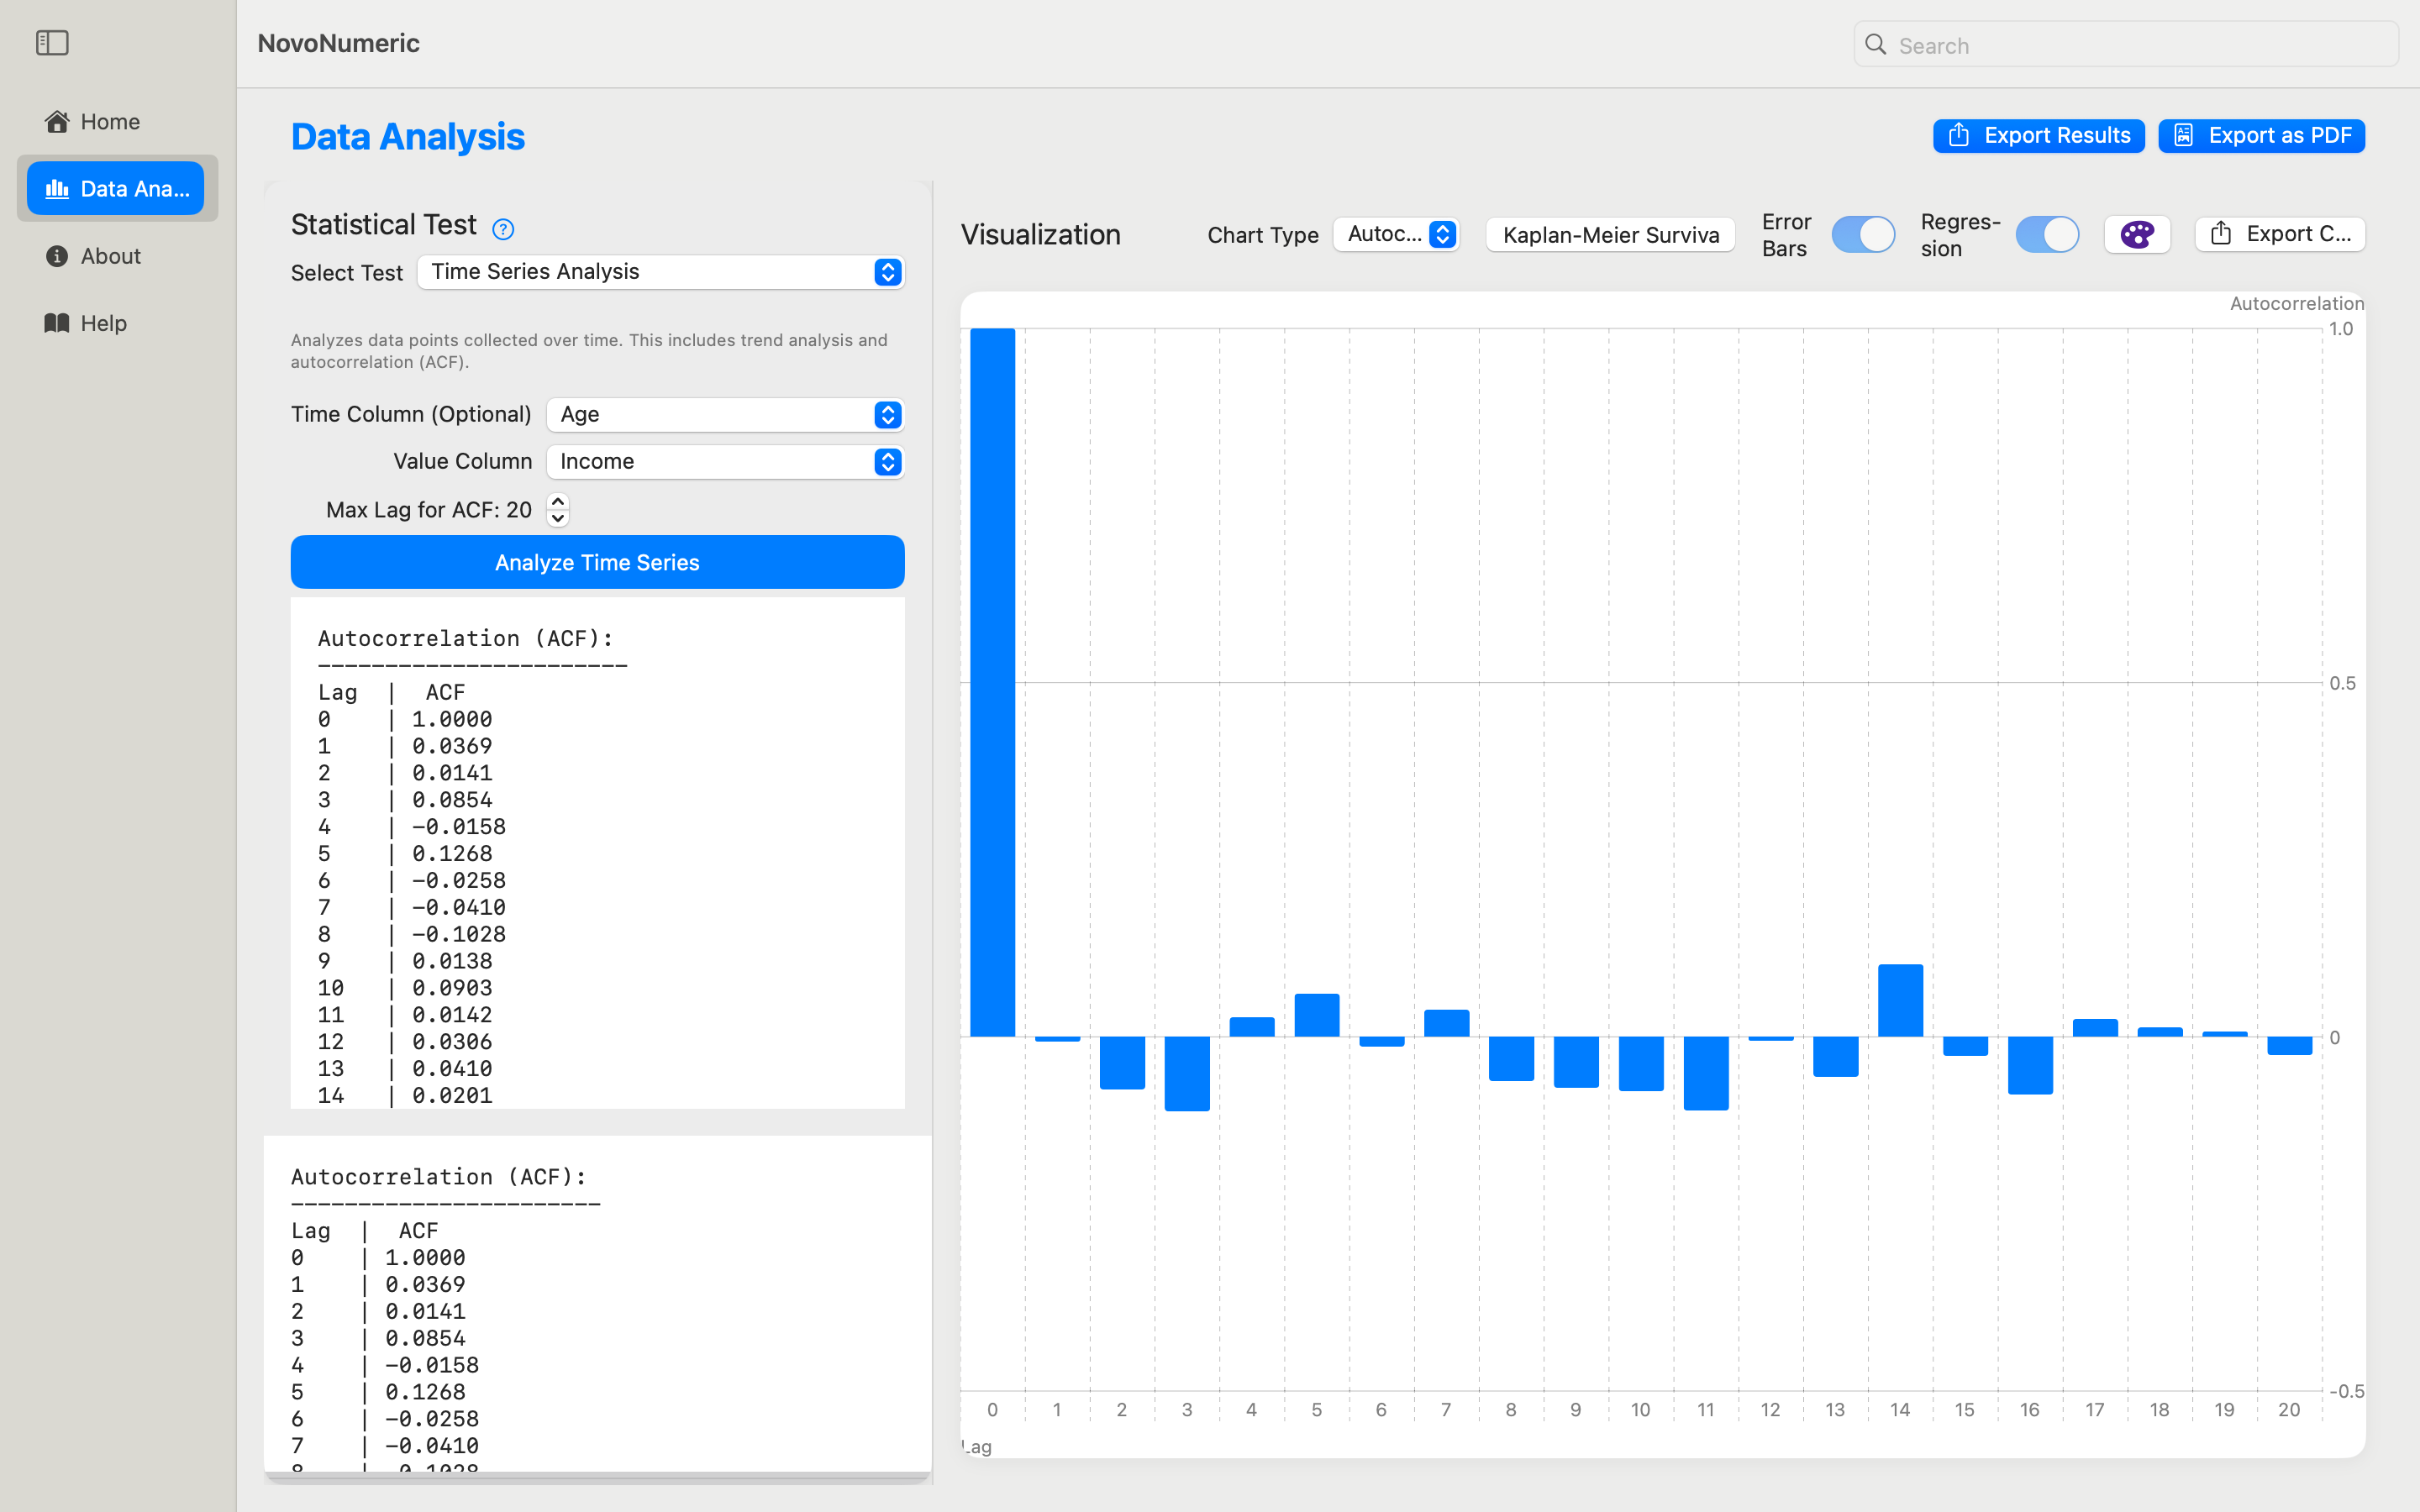The width and height of the screenshot is (2420, 1512).
Task: Click the Data Analysis bar chart icon
Action: (57, 188)
